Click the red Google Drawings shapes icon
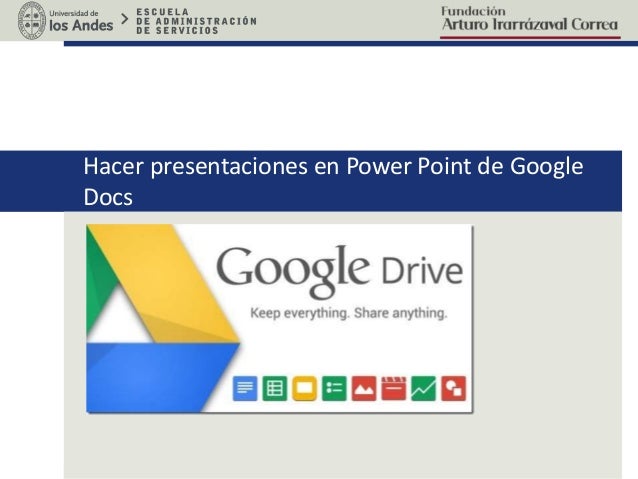Image resolution: width=638 pixels, height=479 pixels. tap(453, 388)
